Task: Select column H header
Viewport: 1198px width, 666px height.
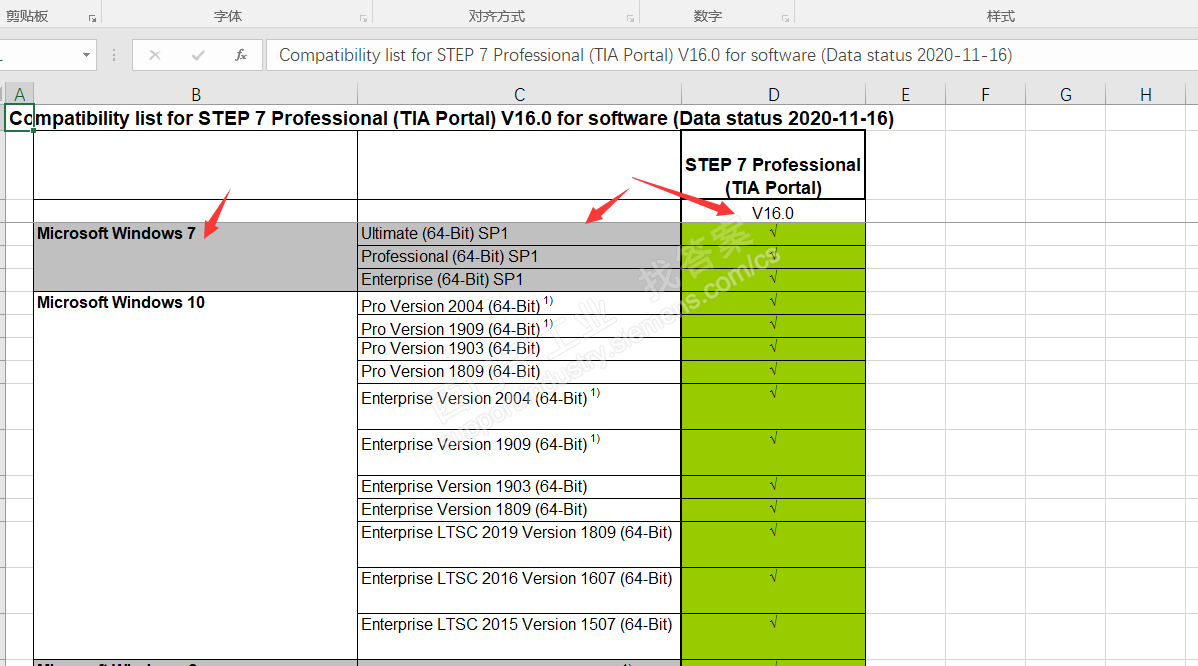Action: tap(1146, 94)
